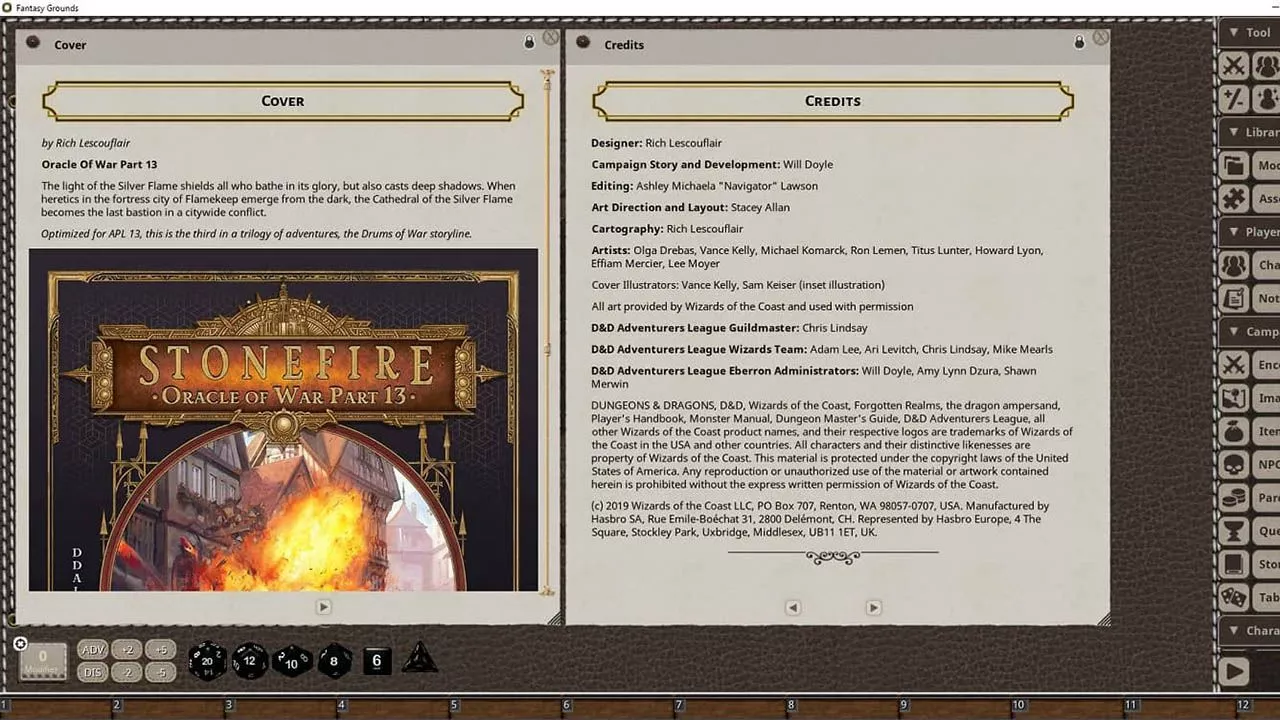
Task: Toggle the -5 modifier button
Action: (x=161, y=672)
